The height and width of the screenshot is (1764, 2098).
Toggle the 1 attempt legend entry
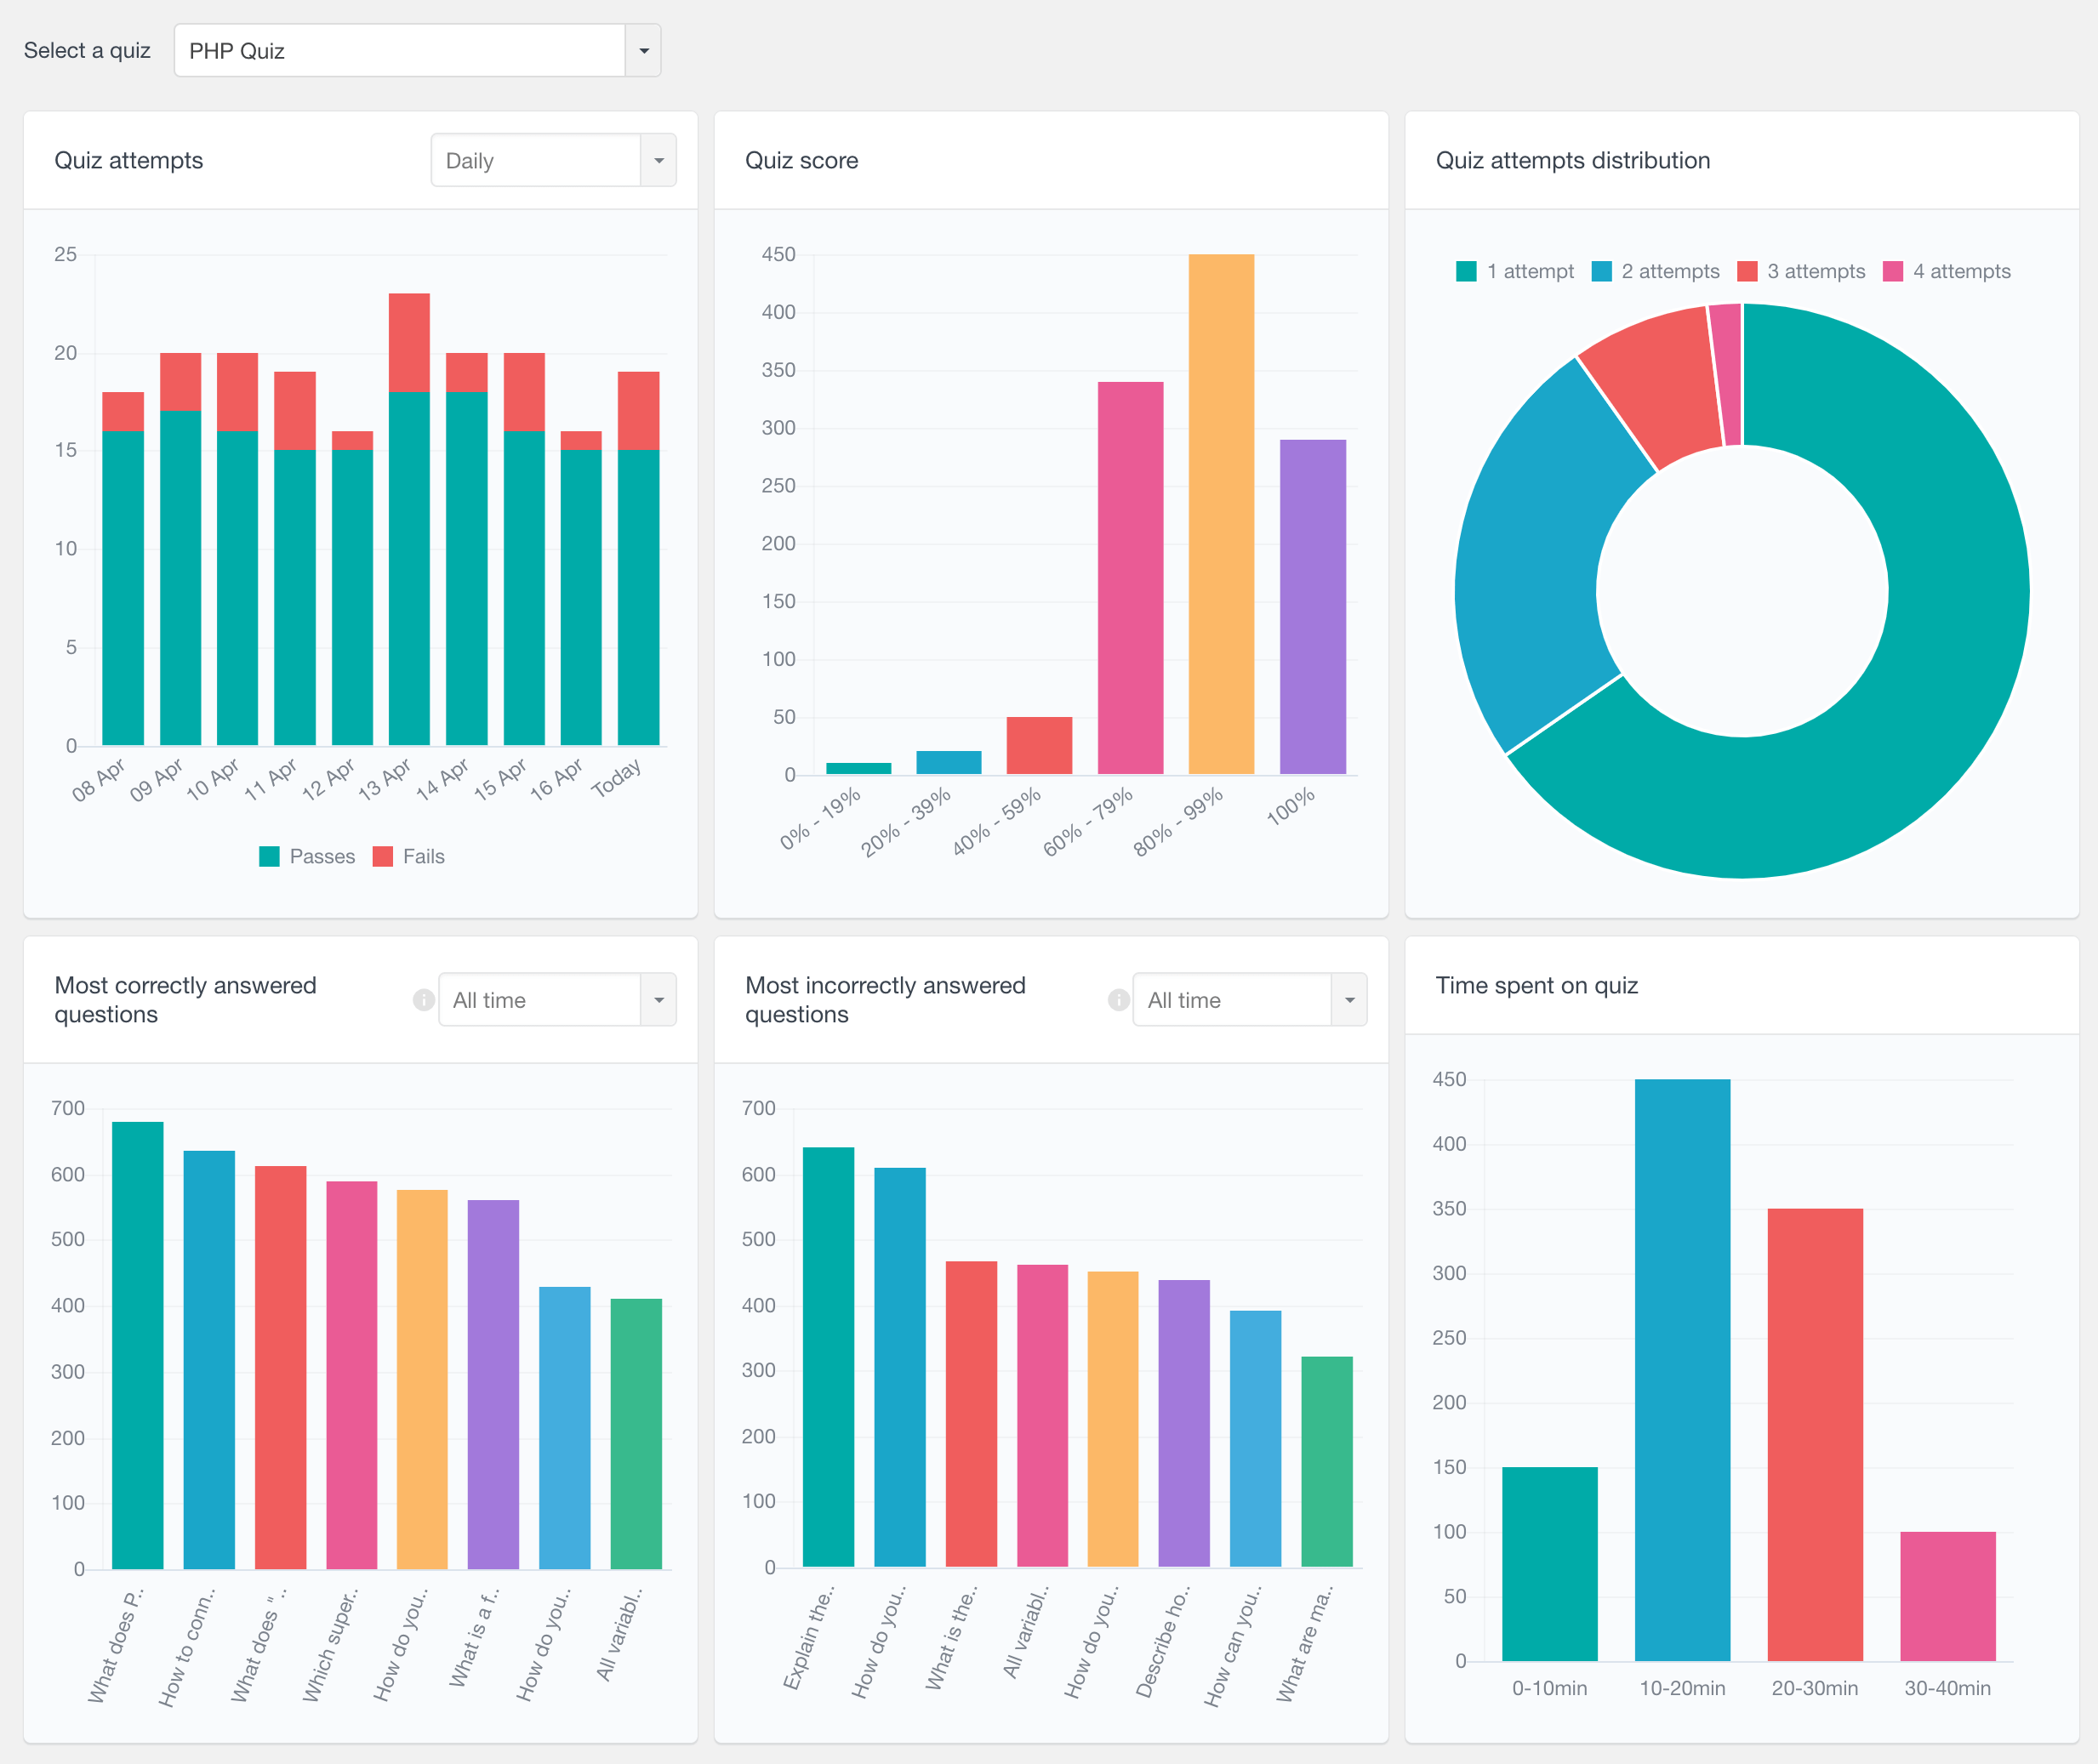[x=1515, y=271]
